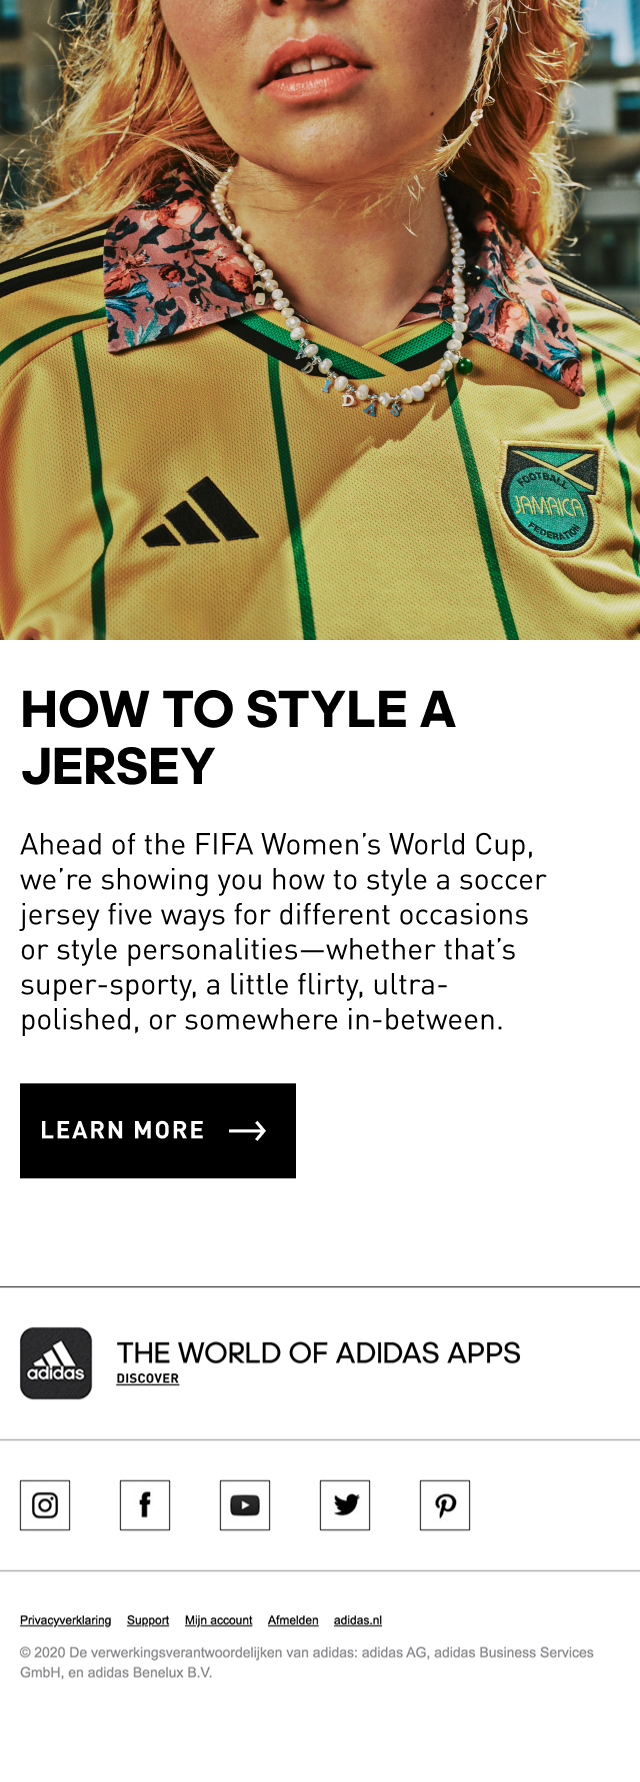Viewport: 640px width, 1782px height.
Task: Open the Facebook social icon
Action: [x=145, y=1505]
